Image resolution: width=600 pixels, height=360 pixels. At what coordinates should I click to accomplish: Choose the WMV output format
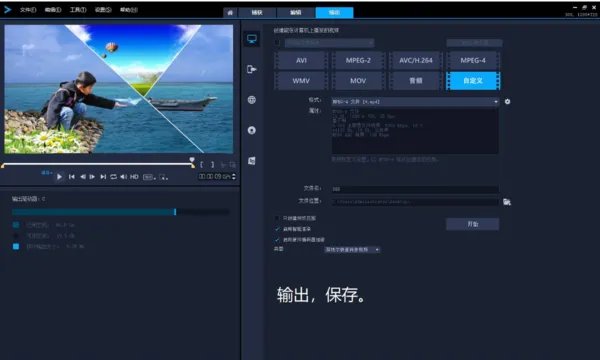tap(301, 81)
